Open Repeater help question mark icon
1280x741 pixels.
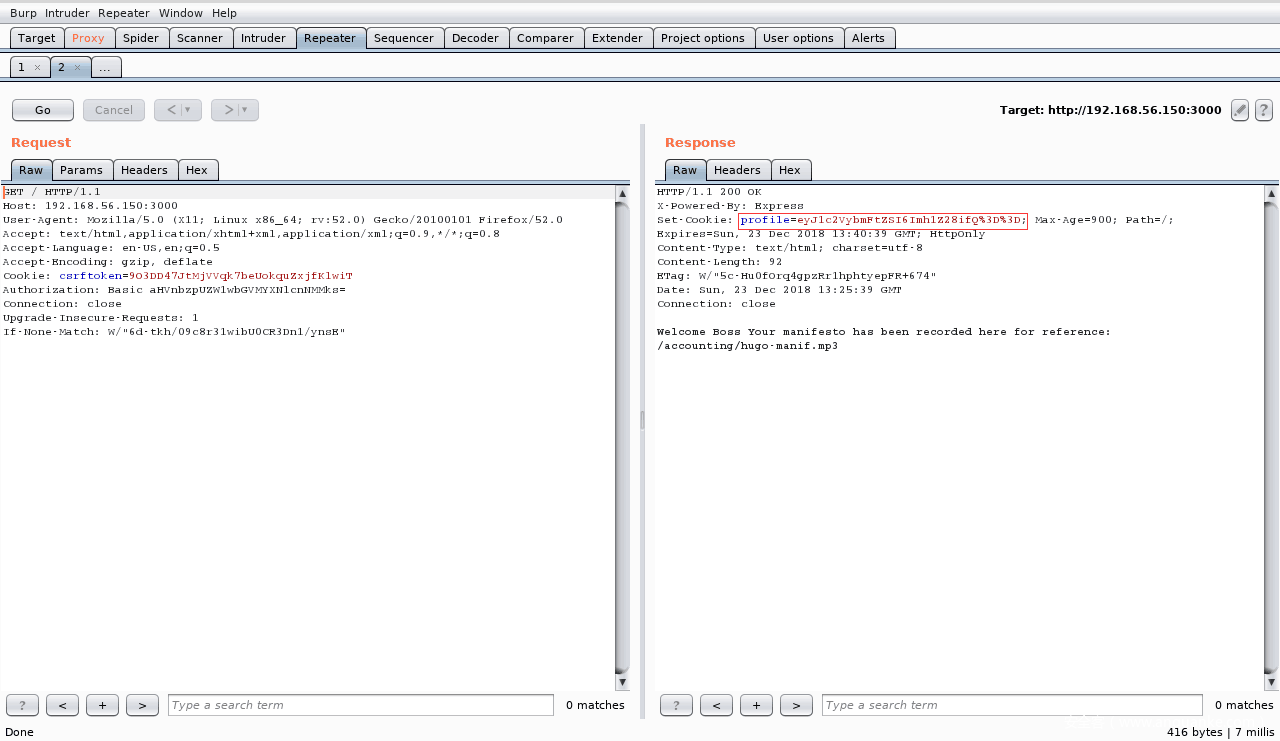pyautogui.click(x=1264, y=110)
